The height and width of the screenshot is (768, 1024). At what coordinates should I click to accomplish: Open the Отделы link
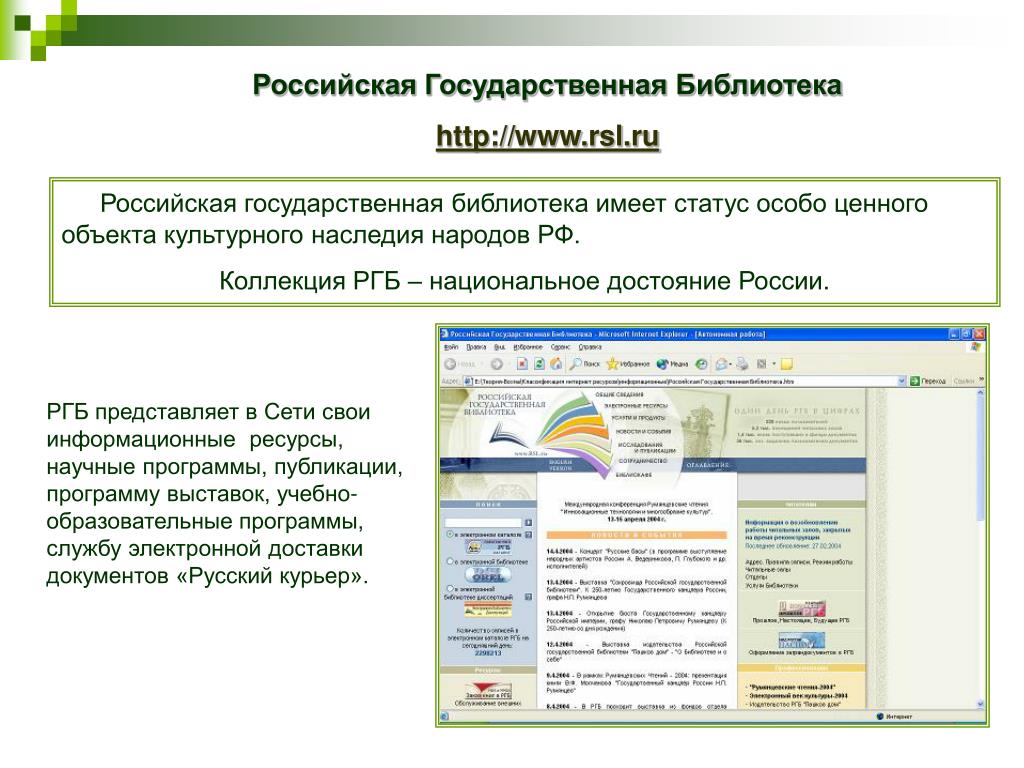[x=756, y=577]
